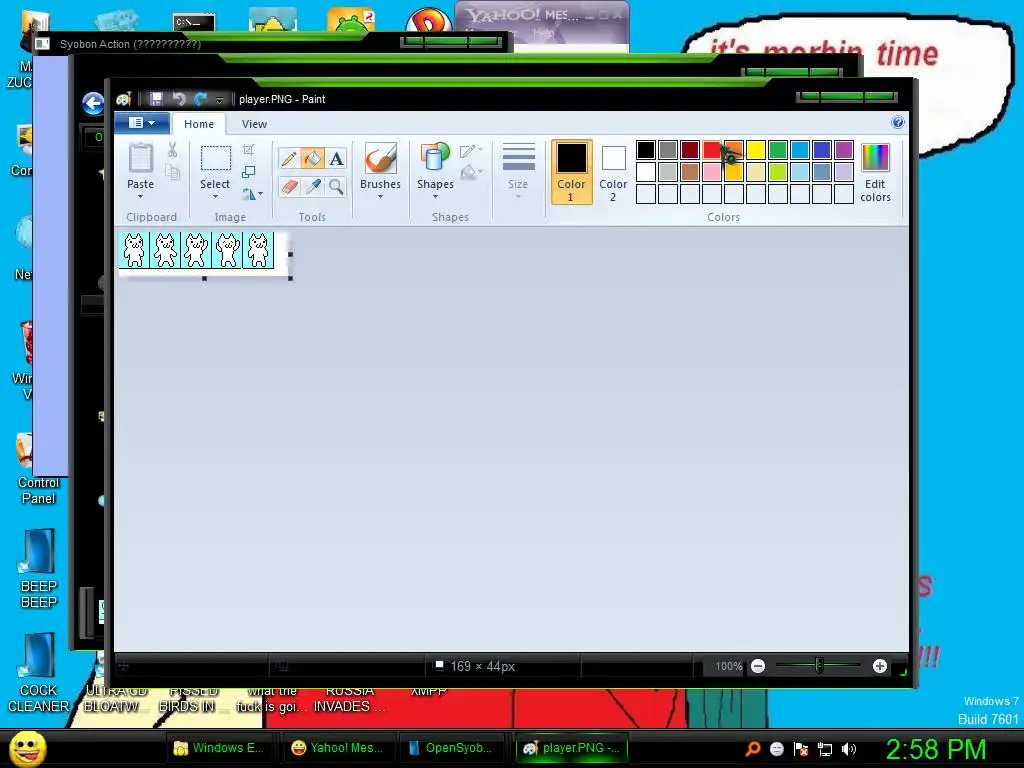Open the shape Fill dropdown
This screenshot has width=1024, height=768.
[471, 172]
